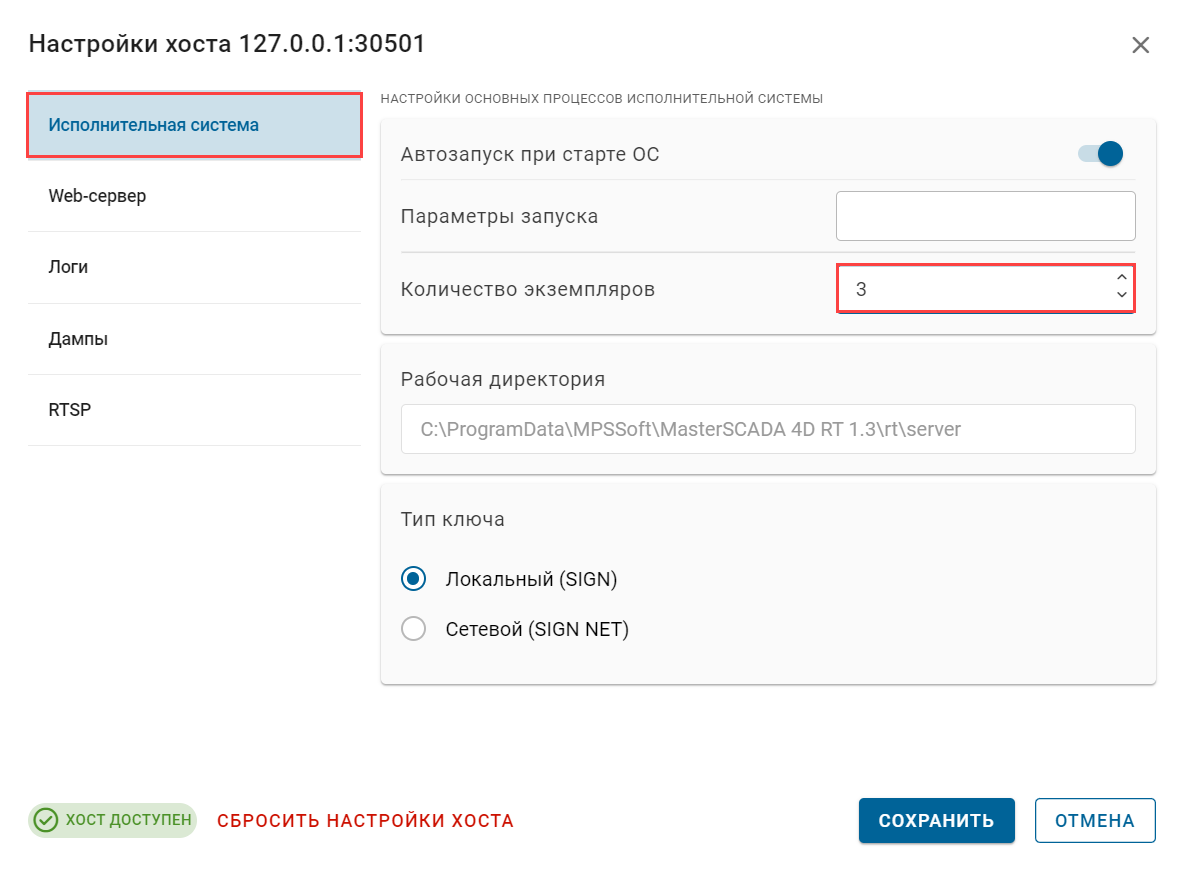Image resolution: width=1184 pixels, height=871 pixels.
Task: Click the green checkmark icon in the status badge
Action: click(45, 820)
